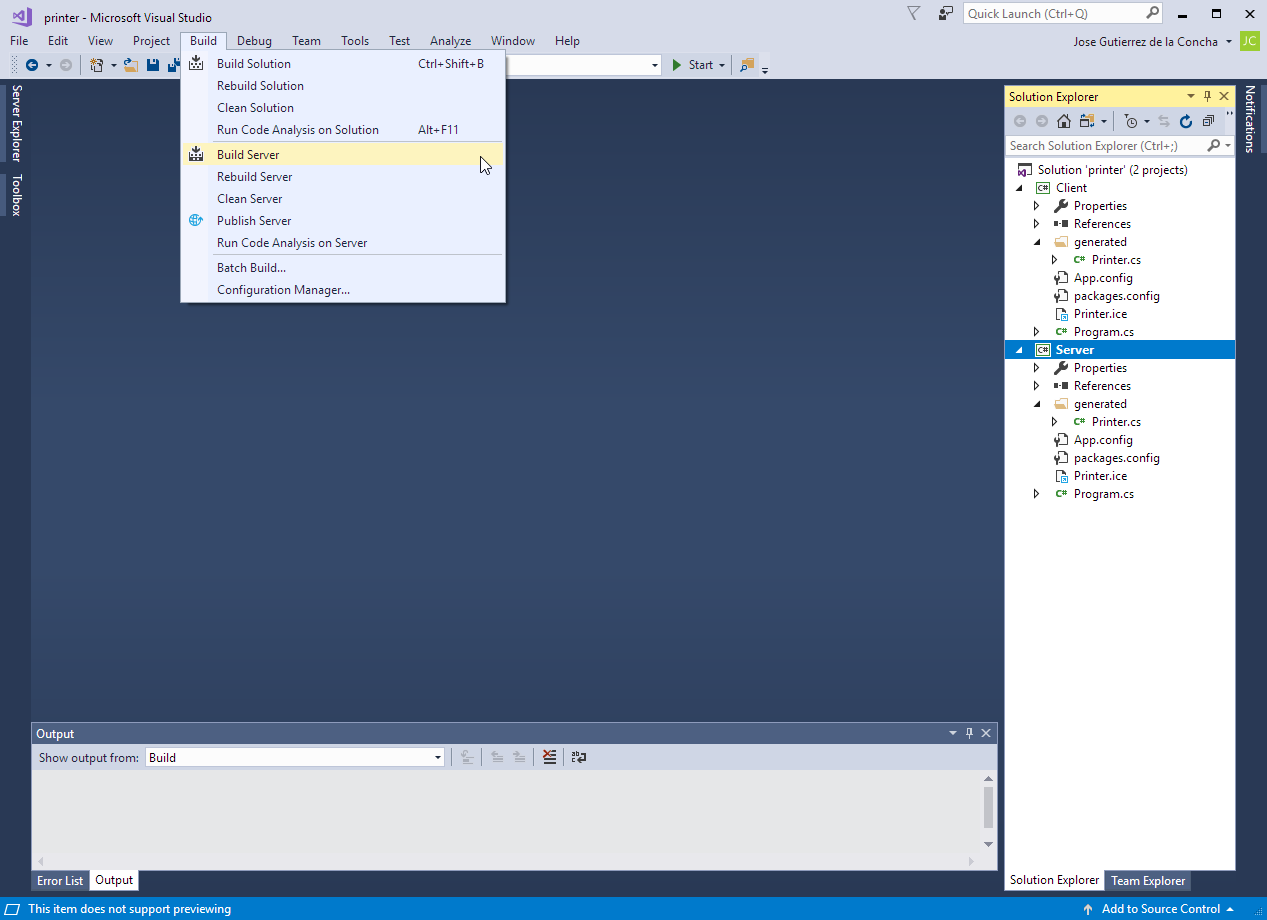Refresh the Solution Explorer tree

pos(1186,121)
